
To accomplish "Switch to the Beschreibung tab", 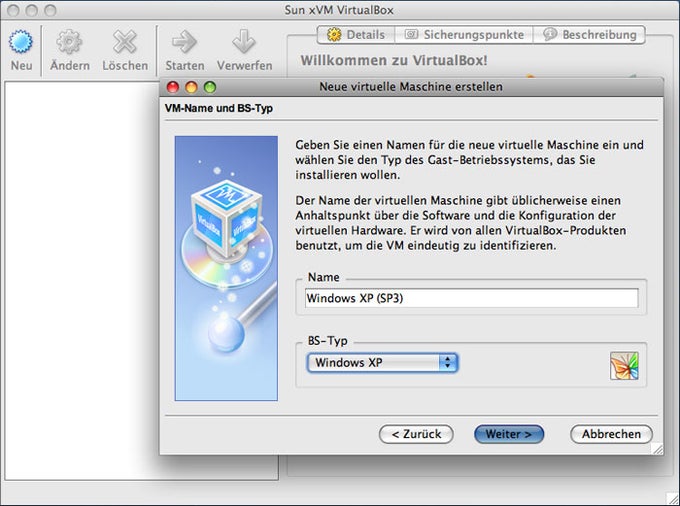I will 589,35.
